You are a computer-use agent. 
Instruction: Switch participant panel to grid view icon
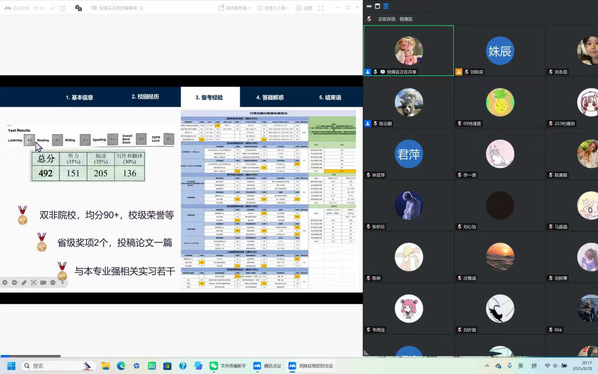coord(377,6)
